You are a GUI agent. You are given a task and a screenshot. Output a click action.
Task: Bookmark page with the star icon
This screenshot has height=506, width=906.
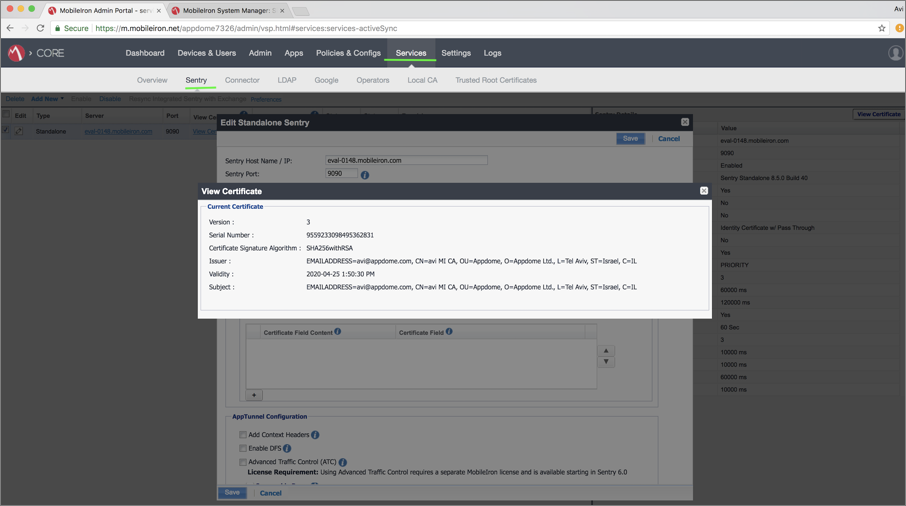[x=882, y=28]
